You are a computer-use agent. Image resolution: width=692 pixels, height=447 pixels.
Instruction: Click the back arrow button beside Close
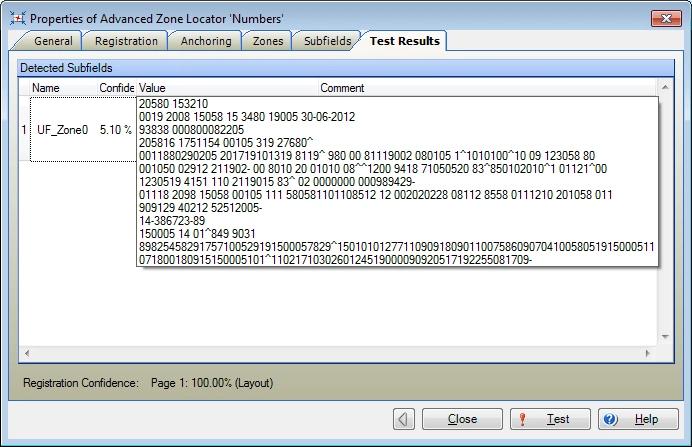[404, 419]
